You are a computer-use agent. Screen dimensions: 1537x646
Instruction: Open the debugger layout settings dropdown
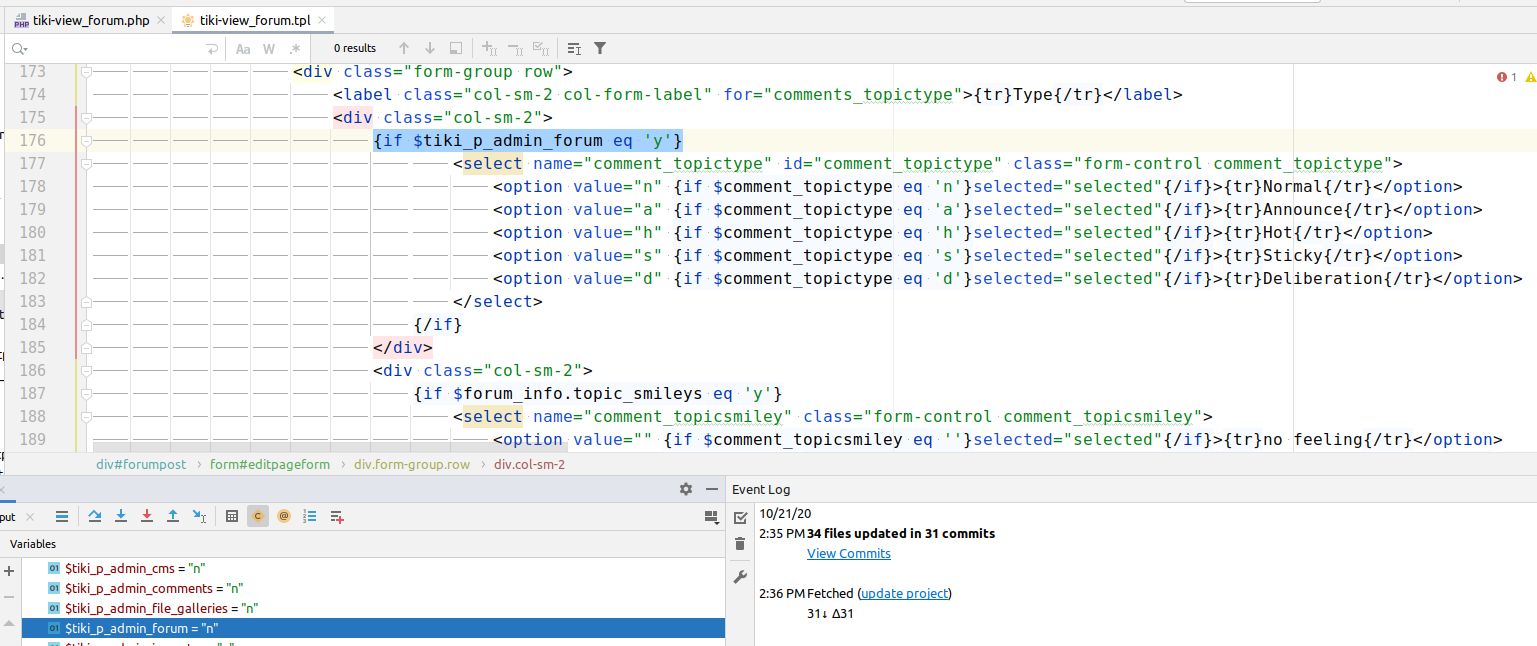coord(711,516)
